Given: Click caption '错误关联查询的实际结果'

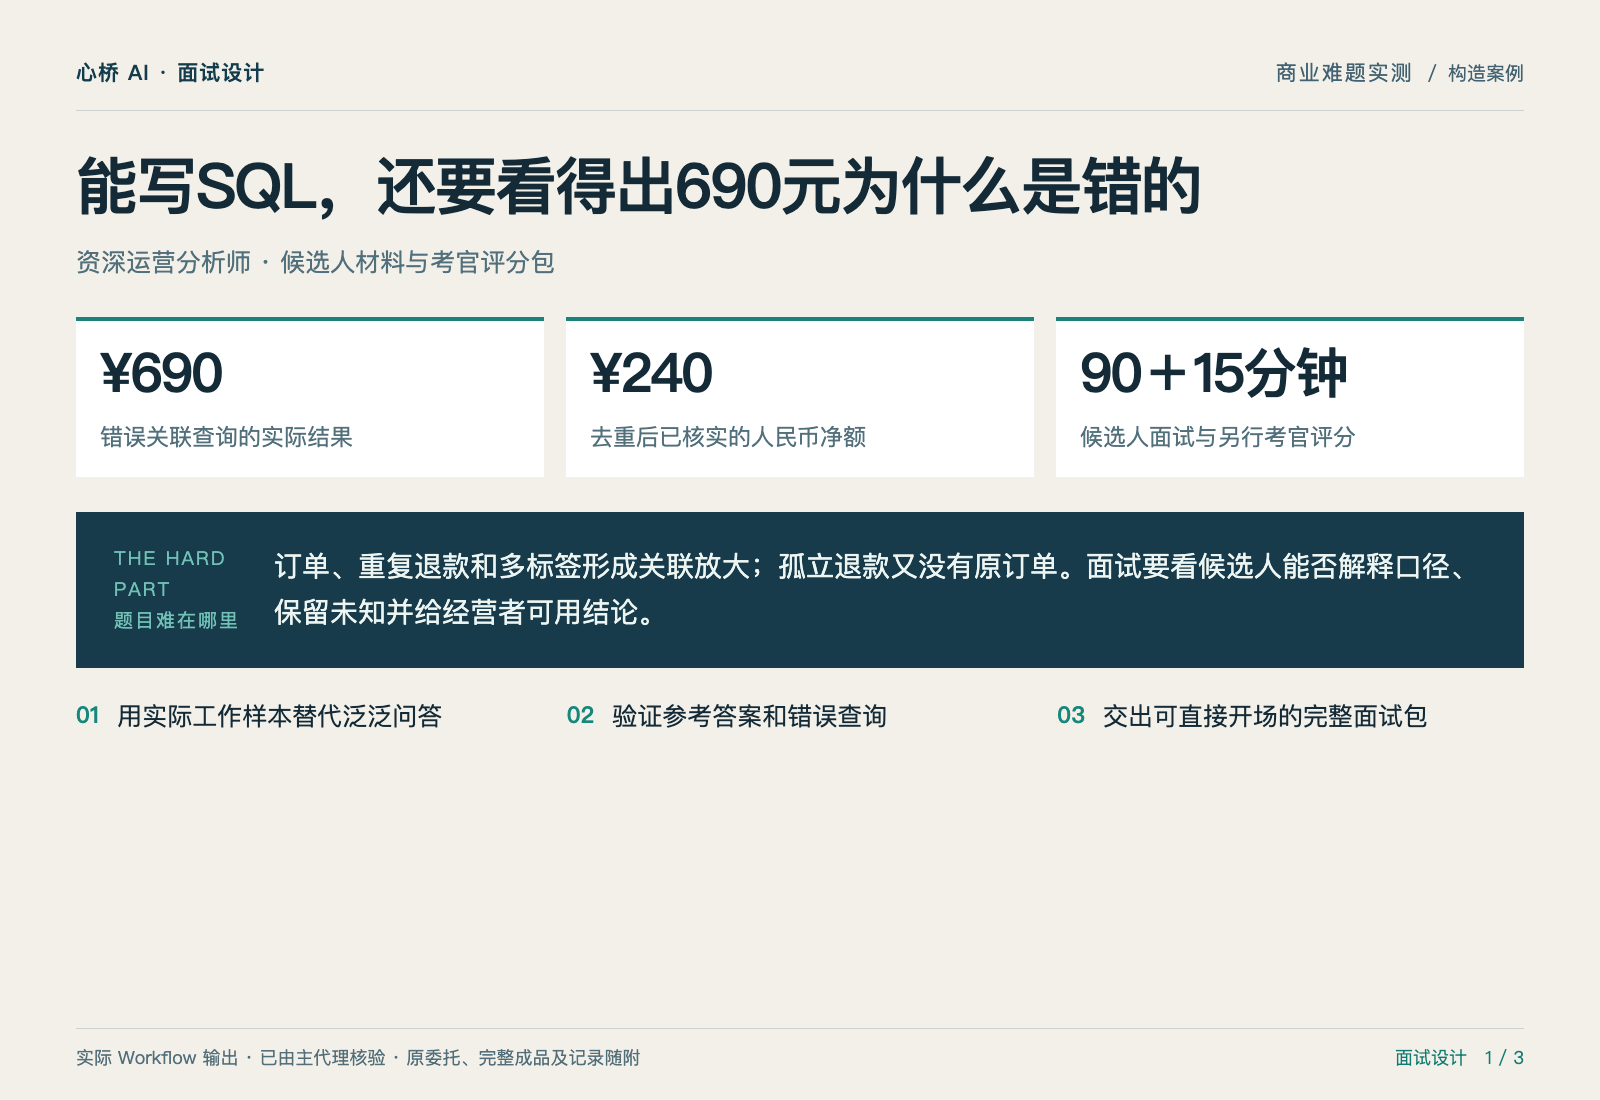Looking at the screenshot, I should click(x=226, y=437).
